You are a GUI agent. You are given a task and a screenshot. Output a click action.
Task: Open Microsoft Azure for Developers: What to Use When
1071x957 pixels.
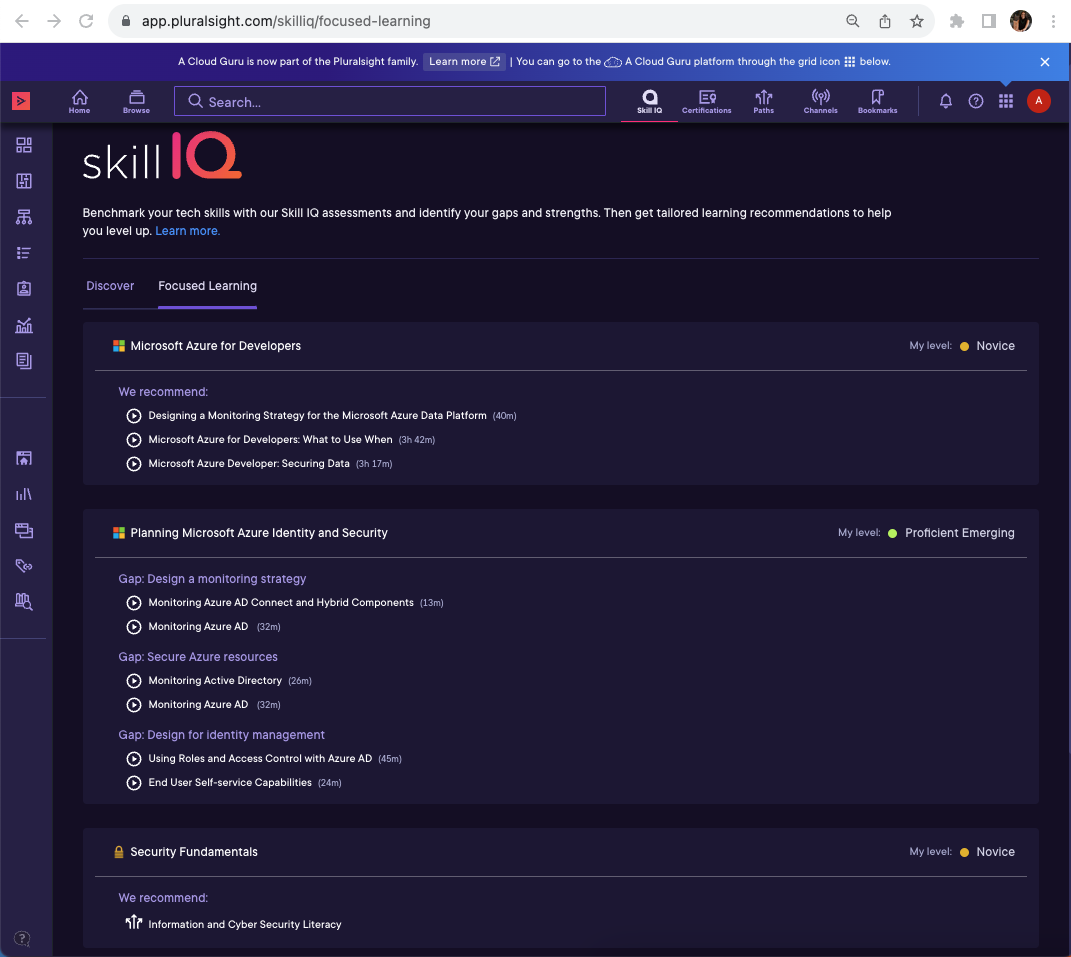point(270,439)
